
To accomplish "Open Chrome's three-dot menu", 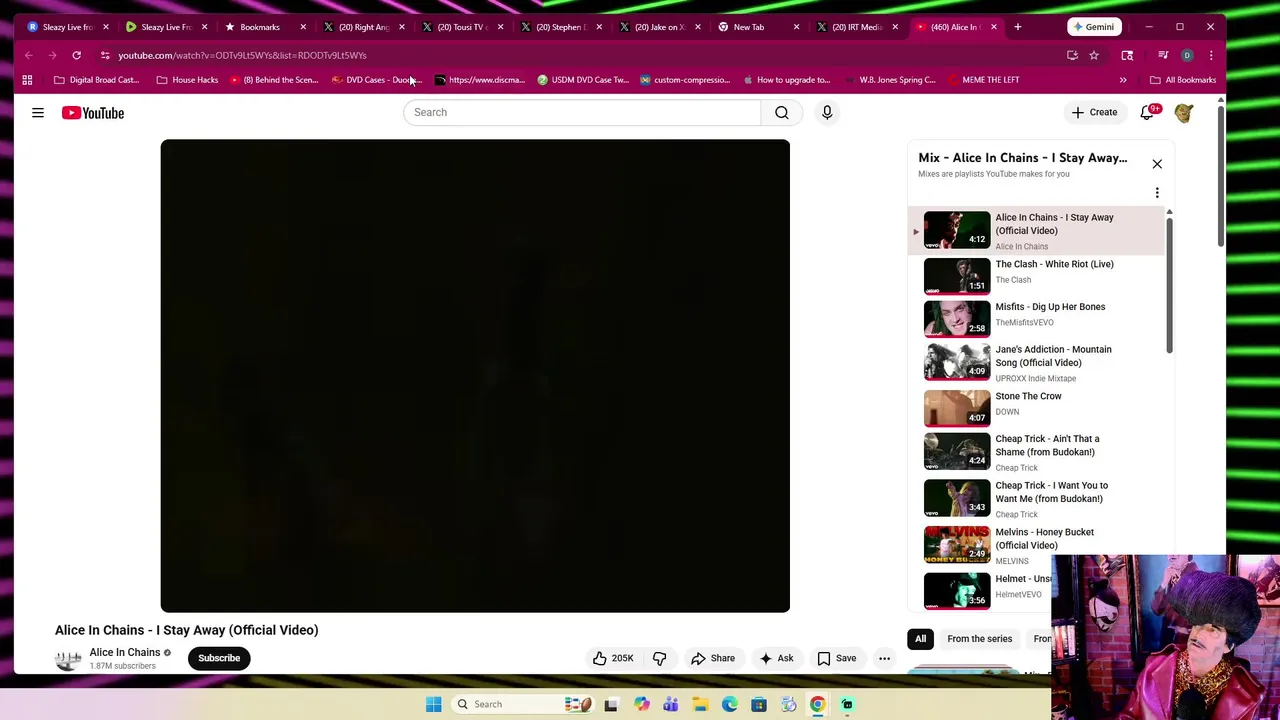I will coord(1211,55).
